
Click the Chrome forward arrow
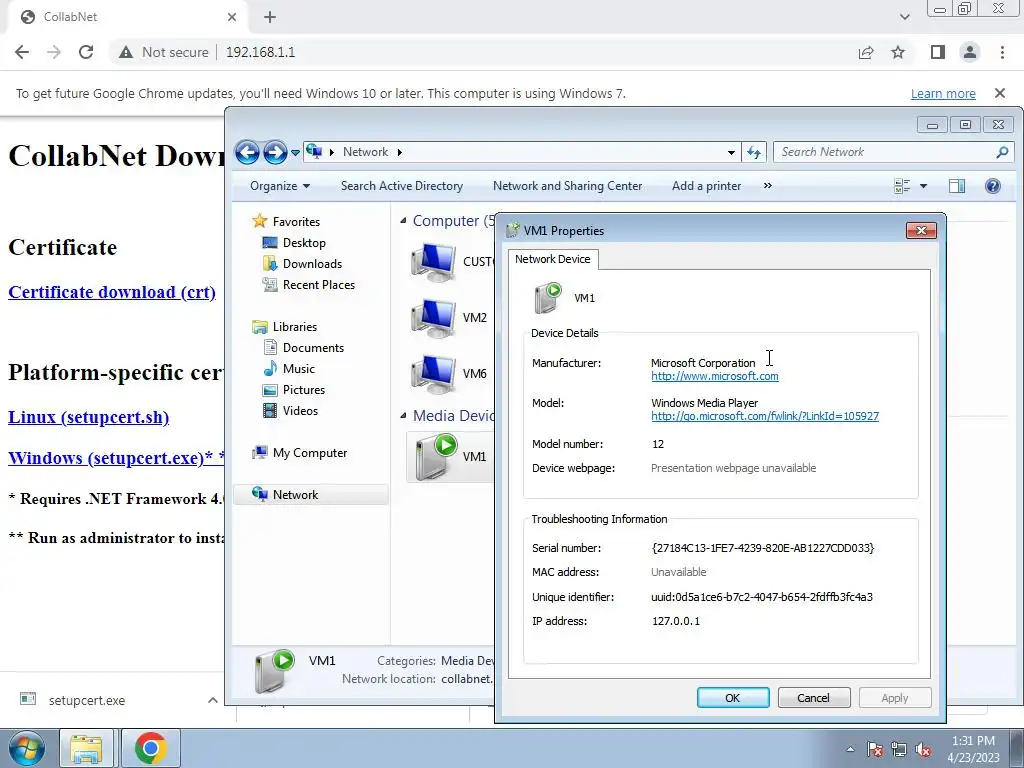click(x=54, y=52)
